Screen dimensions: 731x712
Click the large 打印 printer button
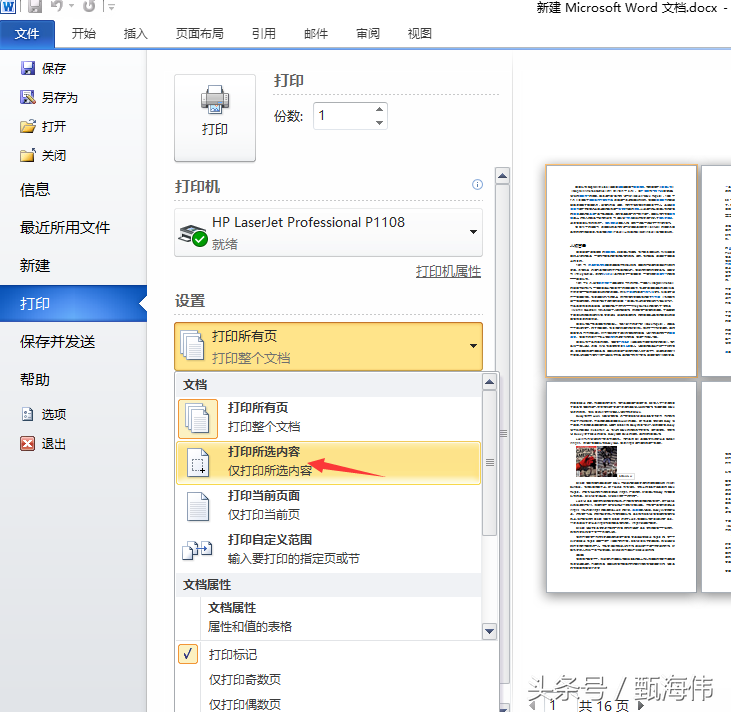(x=215, y=118)
